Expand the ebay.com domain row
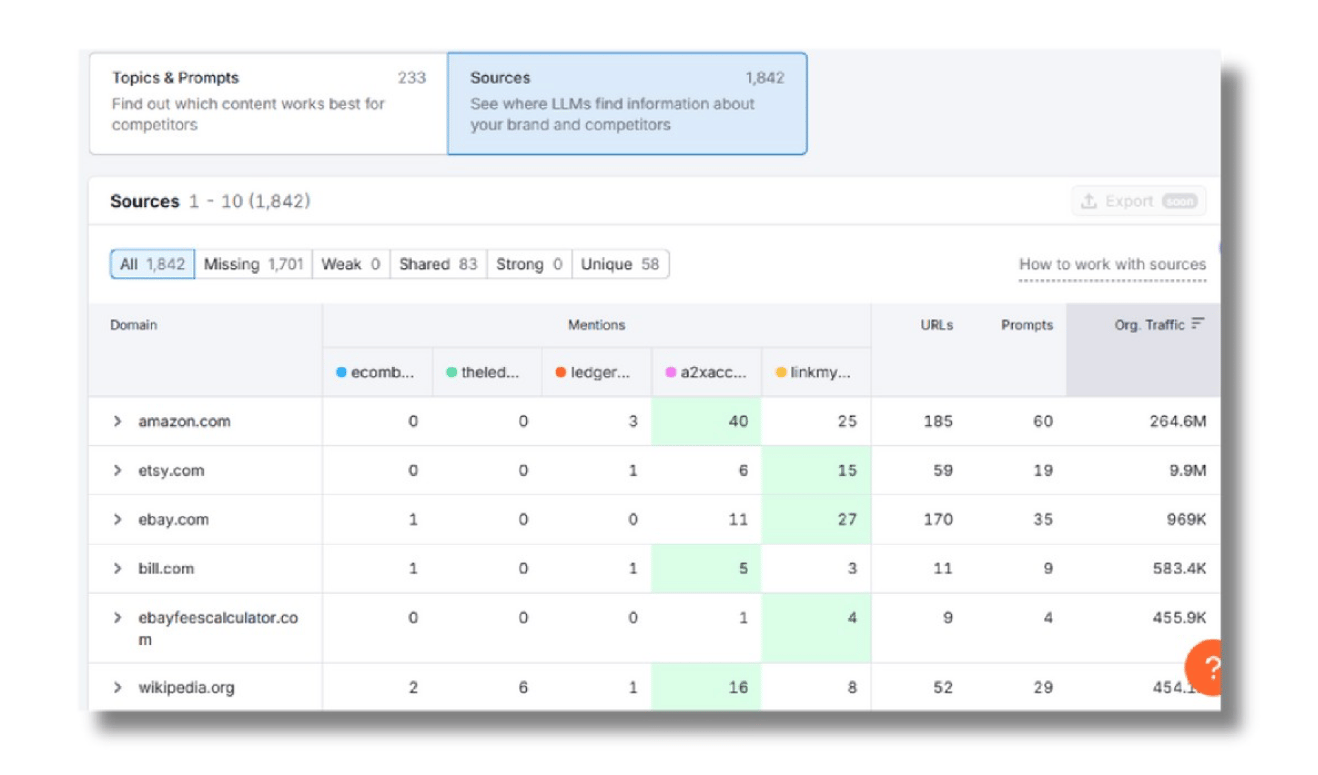This screenshot has width=1318, height=775. [x=118, y=520]
